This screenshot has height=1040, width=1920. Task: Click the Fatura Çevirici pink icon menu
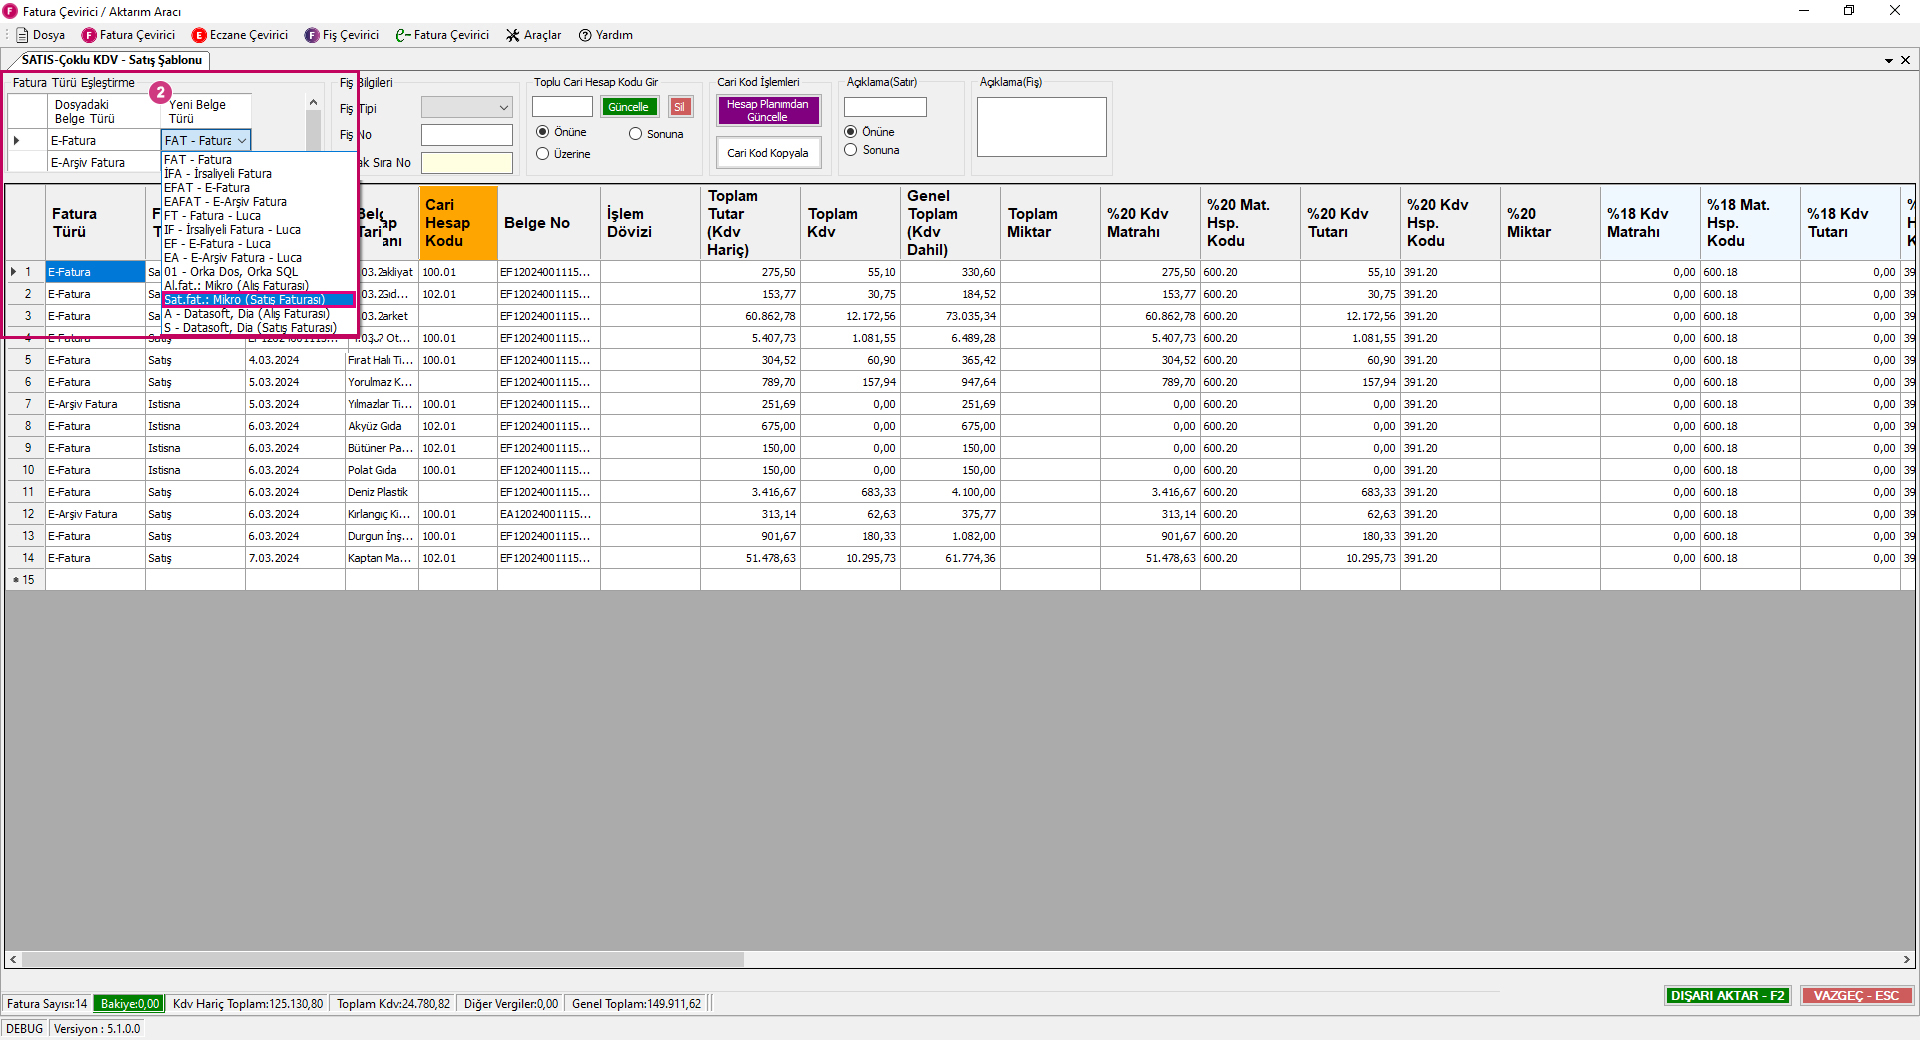[x=128, y=35]
